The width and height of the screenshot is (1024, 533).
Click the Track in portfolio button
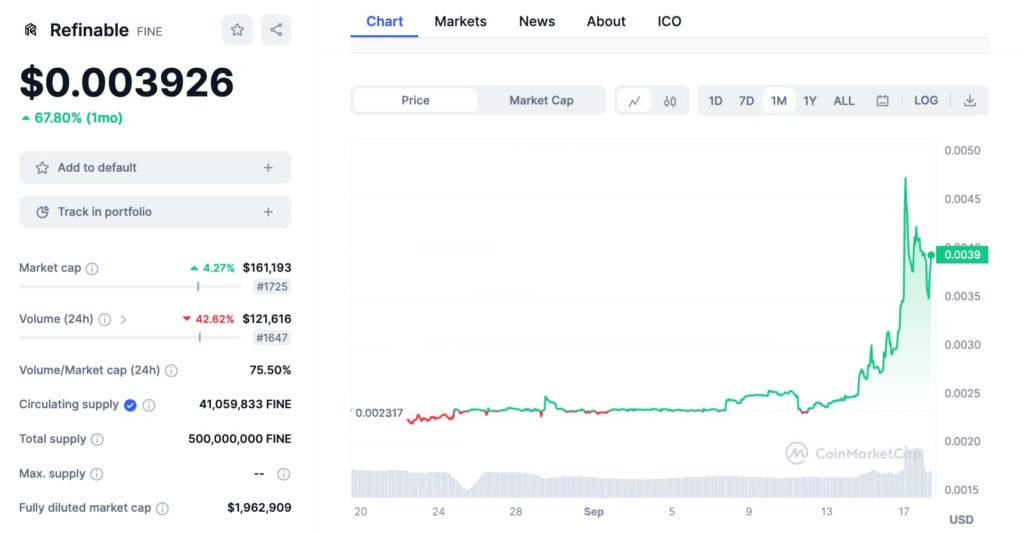coord(155,212)
